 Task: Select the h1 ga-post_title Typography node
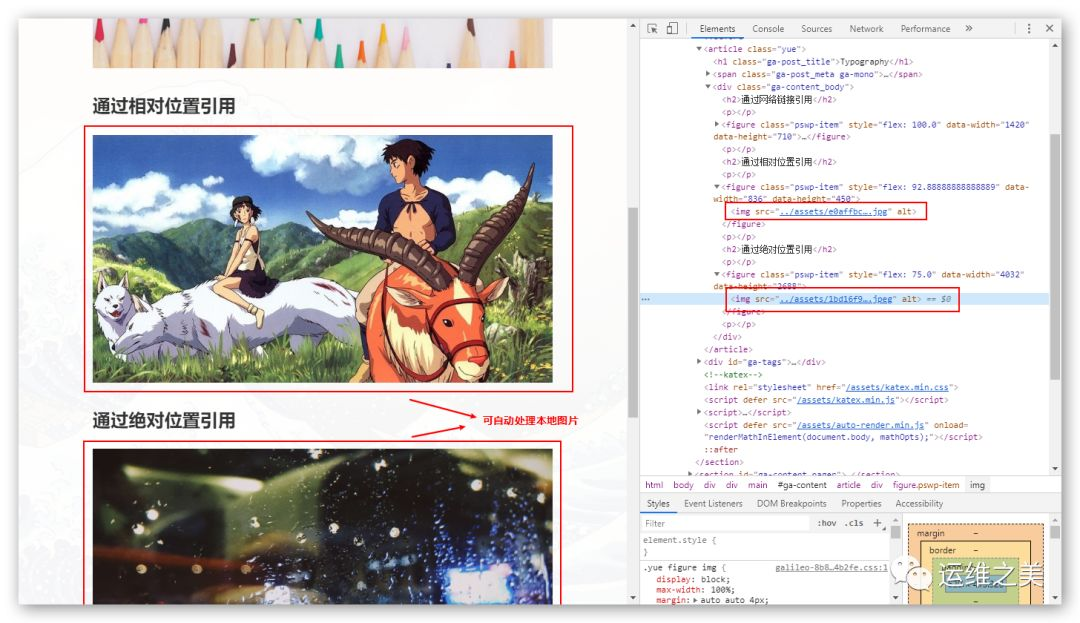tap(813, 61)
